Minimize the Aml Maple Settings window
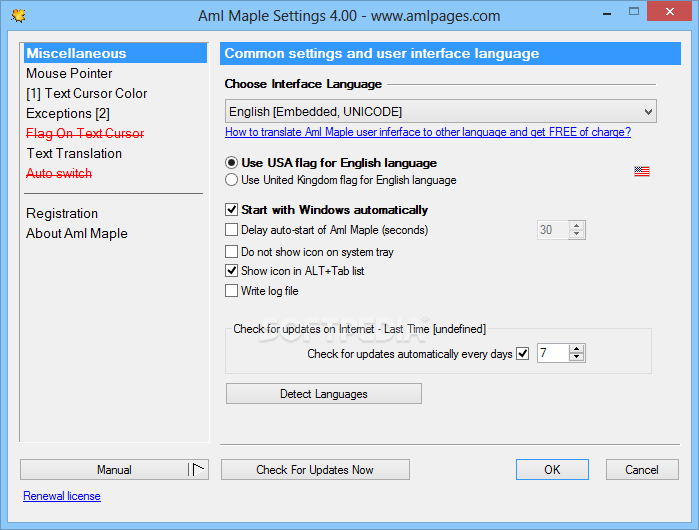 click(607, 13)
